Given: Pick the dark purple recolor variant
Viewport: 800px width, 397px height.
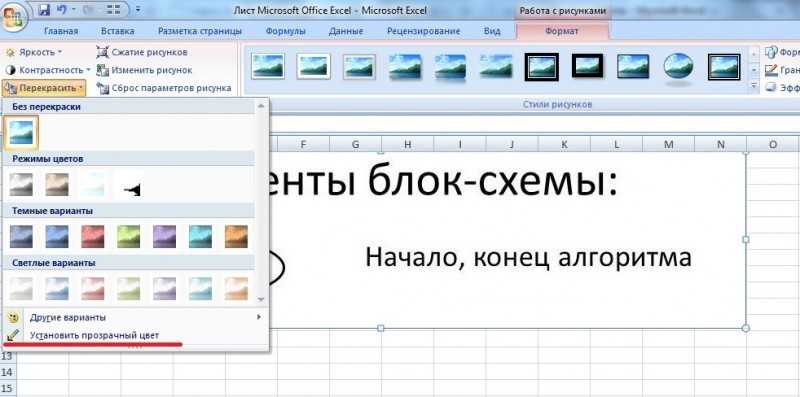Looking at the screenshot, I should pyautogui.click(x=164, y=236).
